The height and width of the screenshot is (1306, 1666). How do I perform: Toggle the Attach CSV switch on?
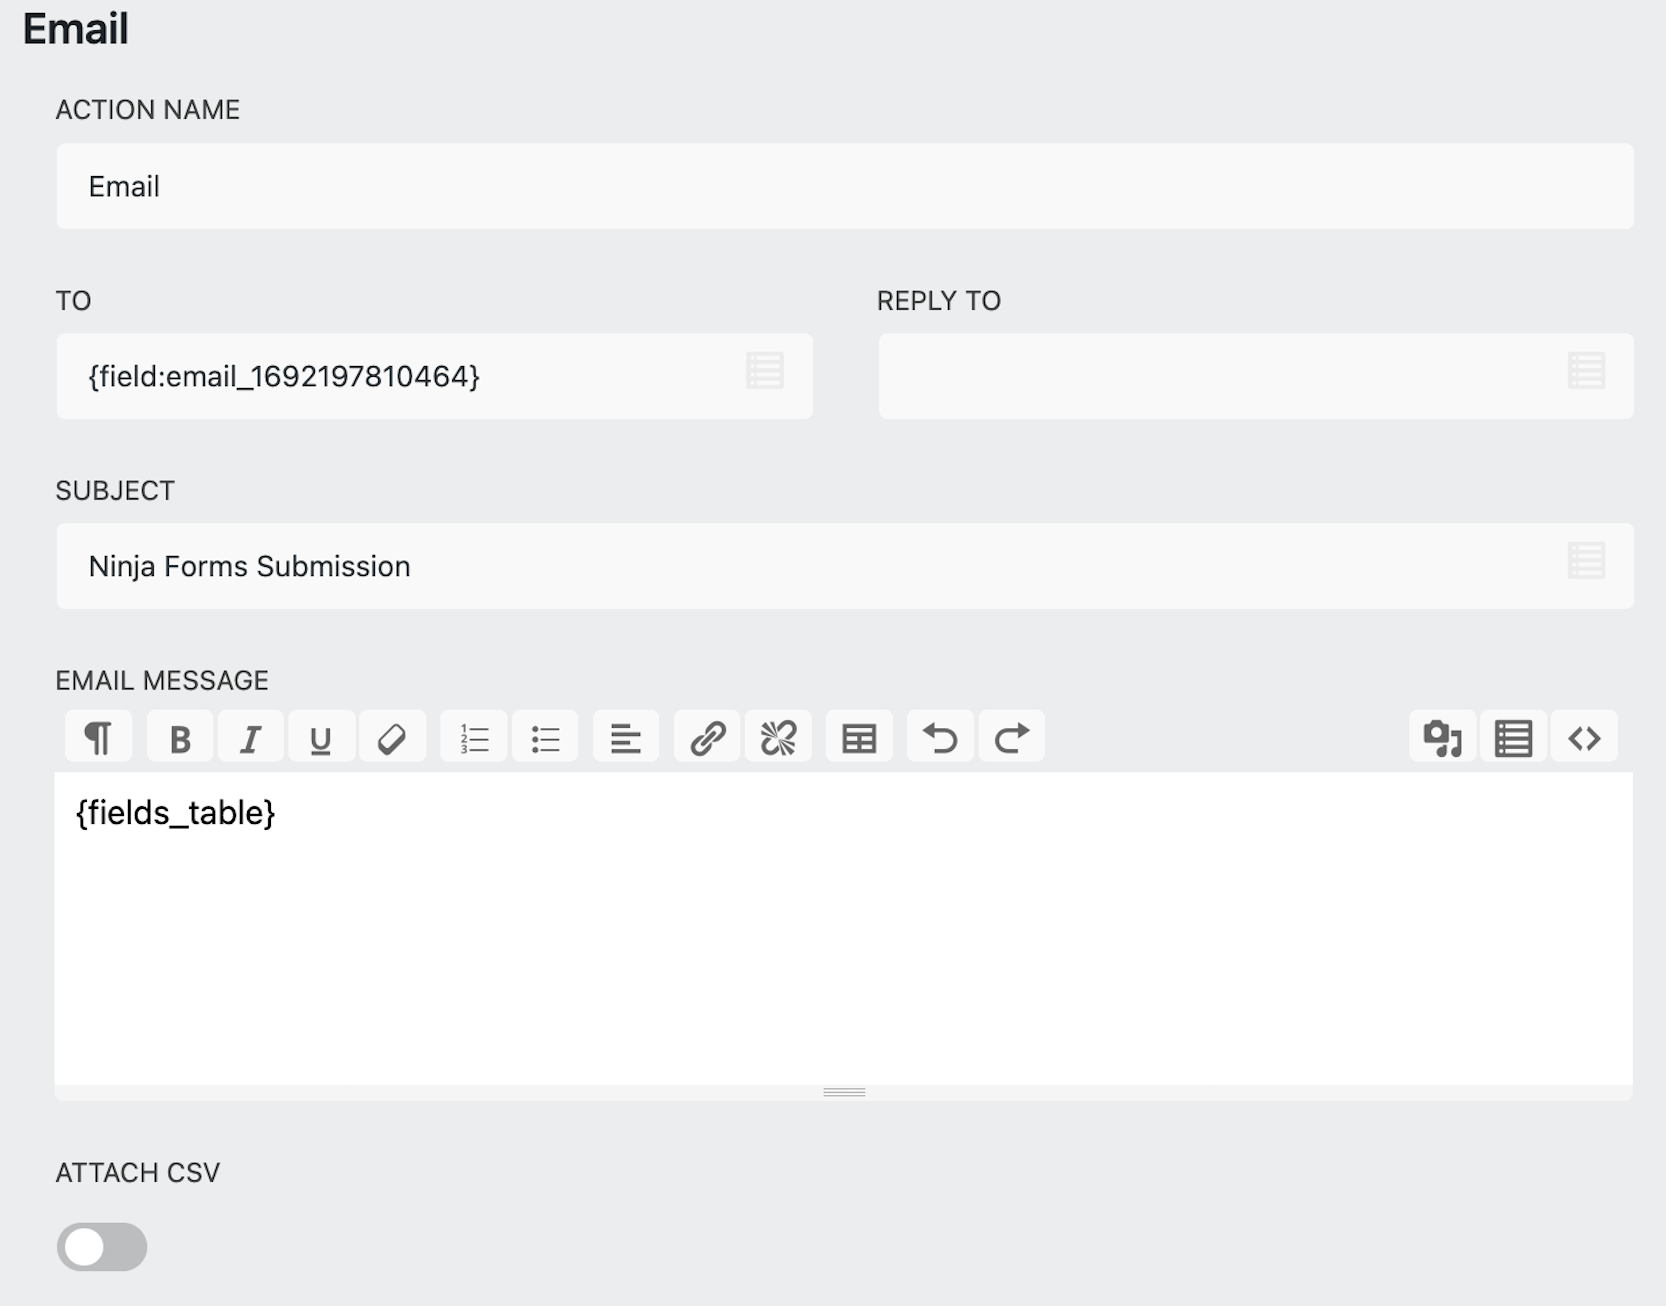pos(102,1247)
